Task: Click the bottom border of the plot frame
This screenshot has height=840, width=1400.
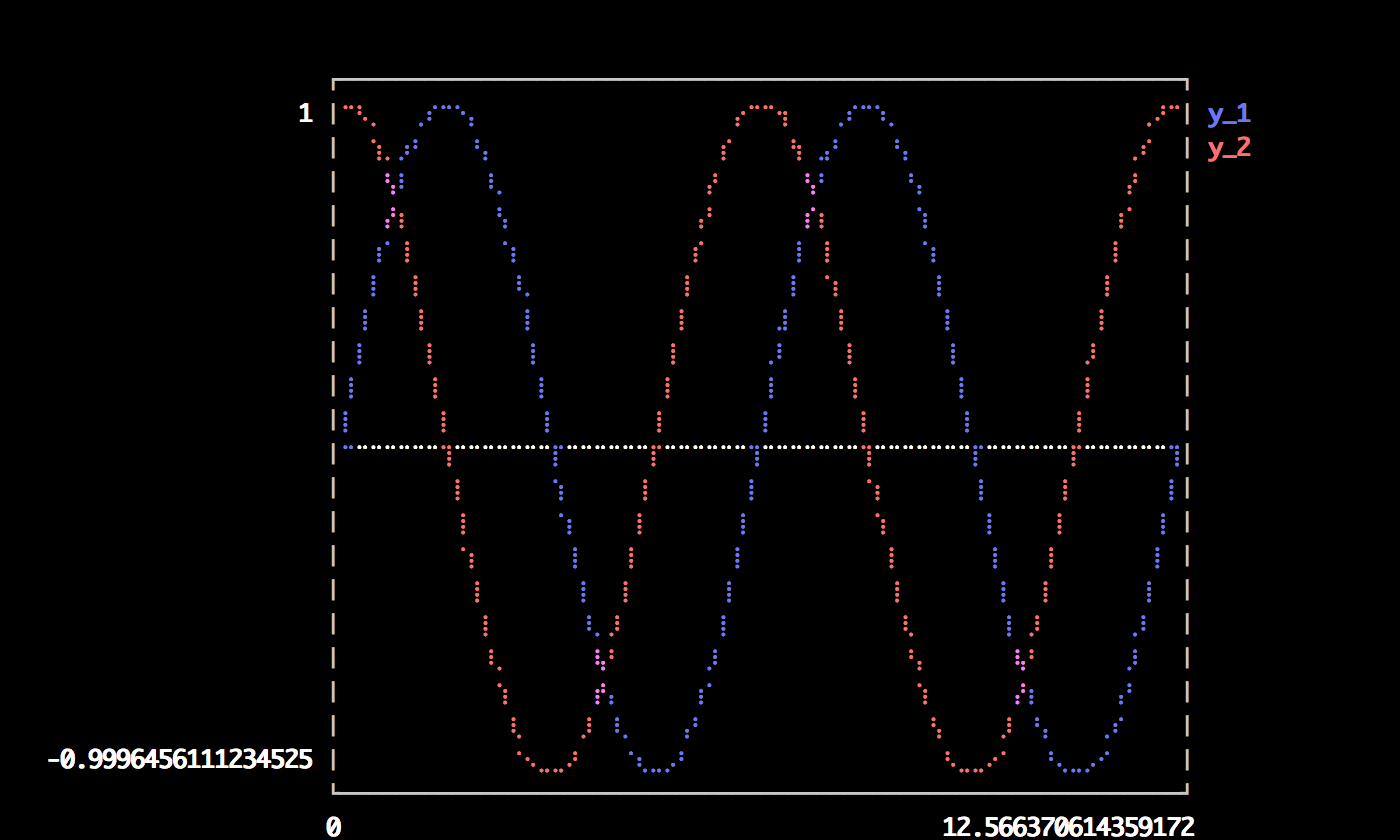Action: (760, 793)
